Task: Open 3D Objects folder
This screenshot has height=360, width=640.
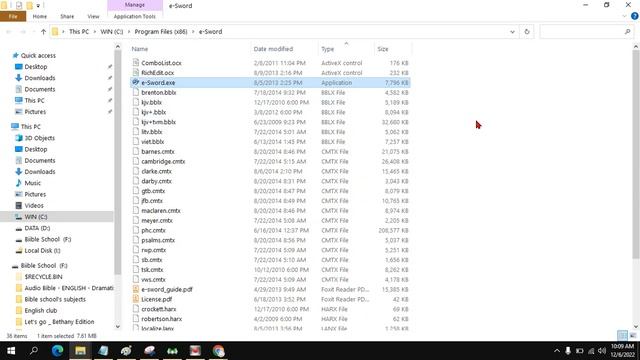Action: click(x=39, y=138)
